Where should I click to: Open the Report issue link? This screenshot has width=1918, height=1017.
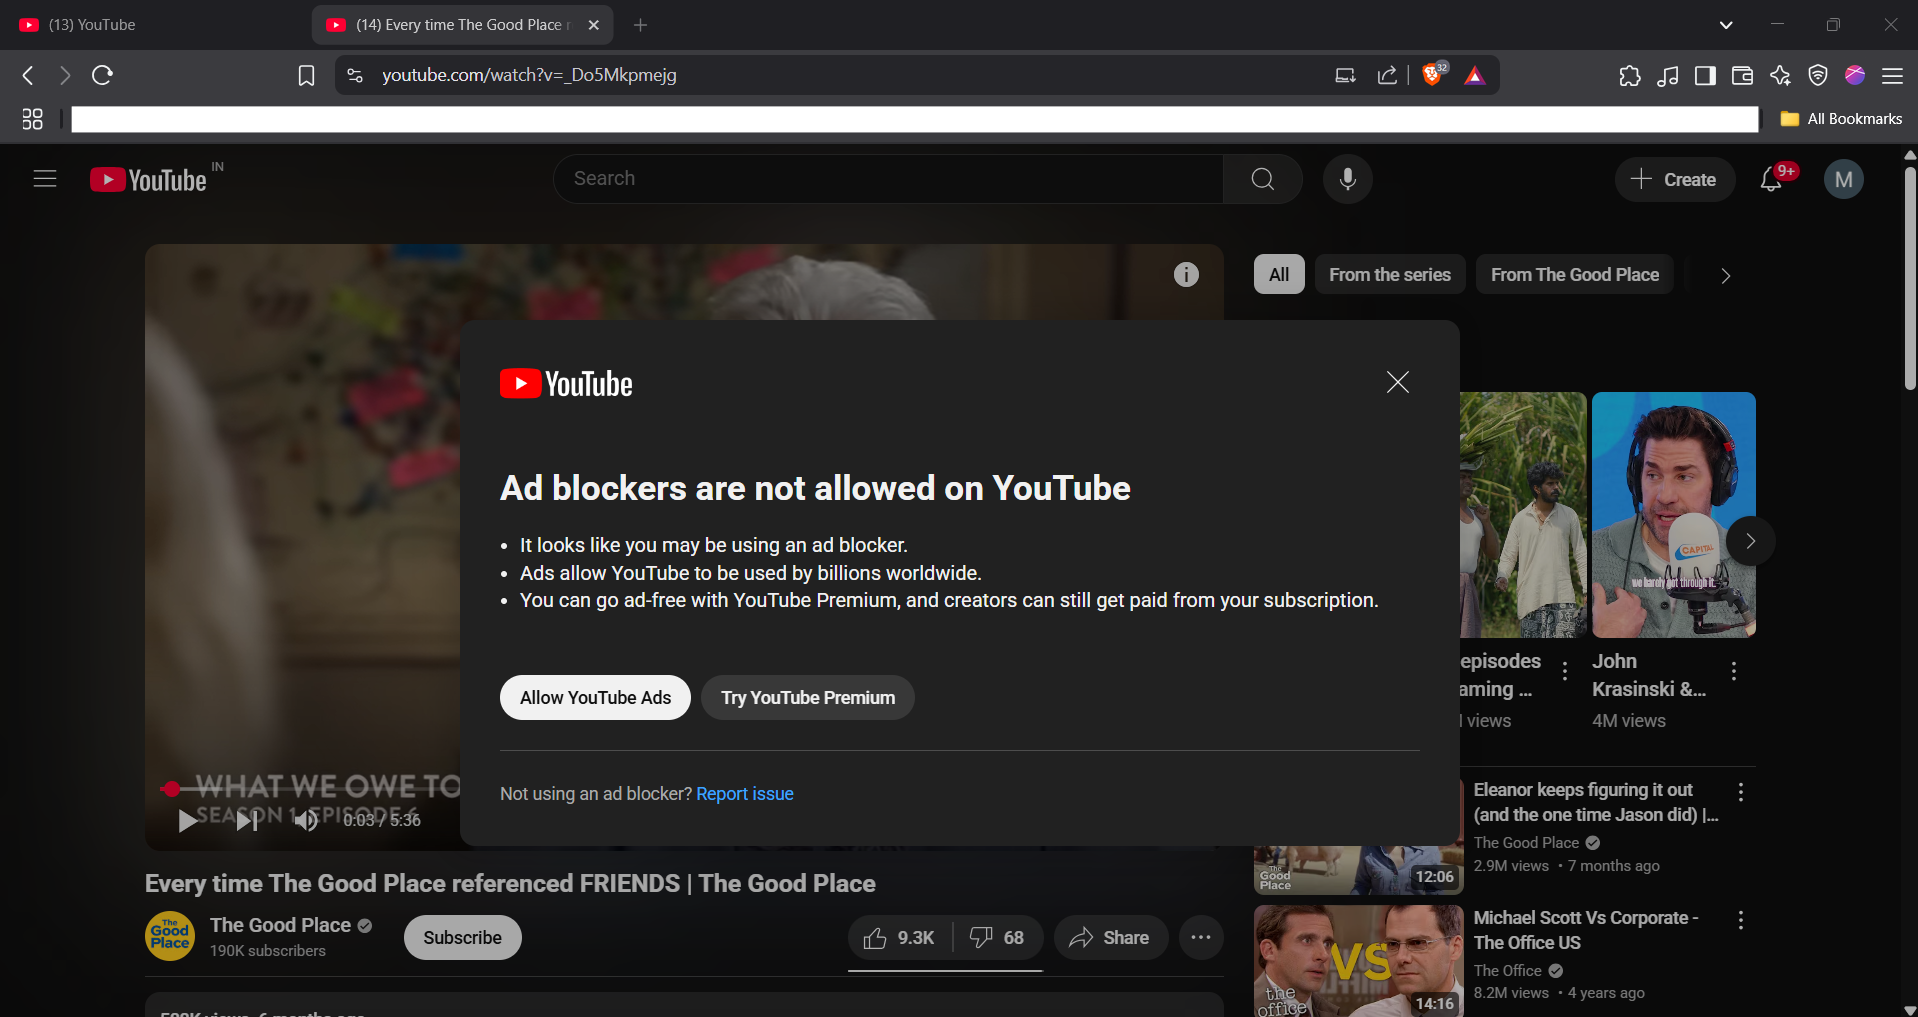[x=744, y=794]
